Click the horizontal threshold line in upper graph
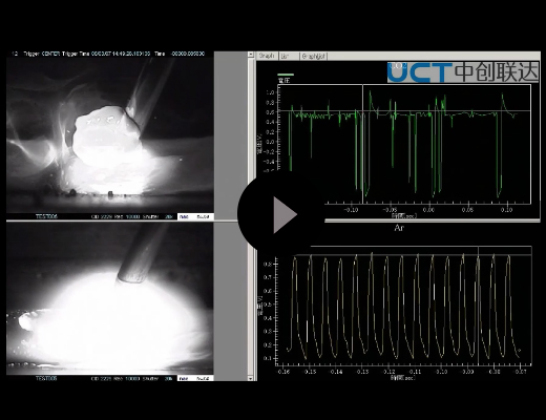546x420 pixels. [x=404, y=111]
